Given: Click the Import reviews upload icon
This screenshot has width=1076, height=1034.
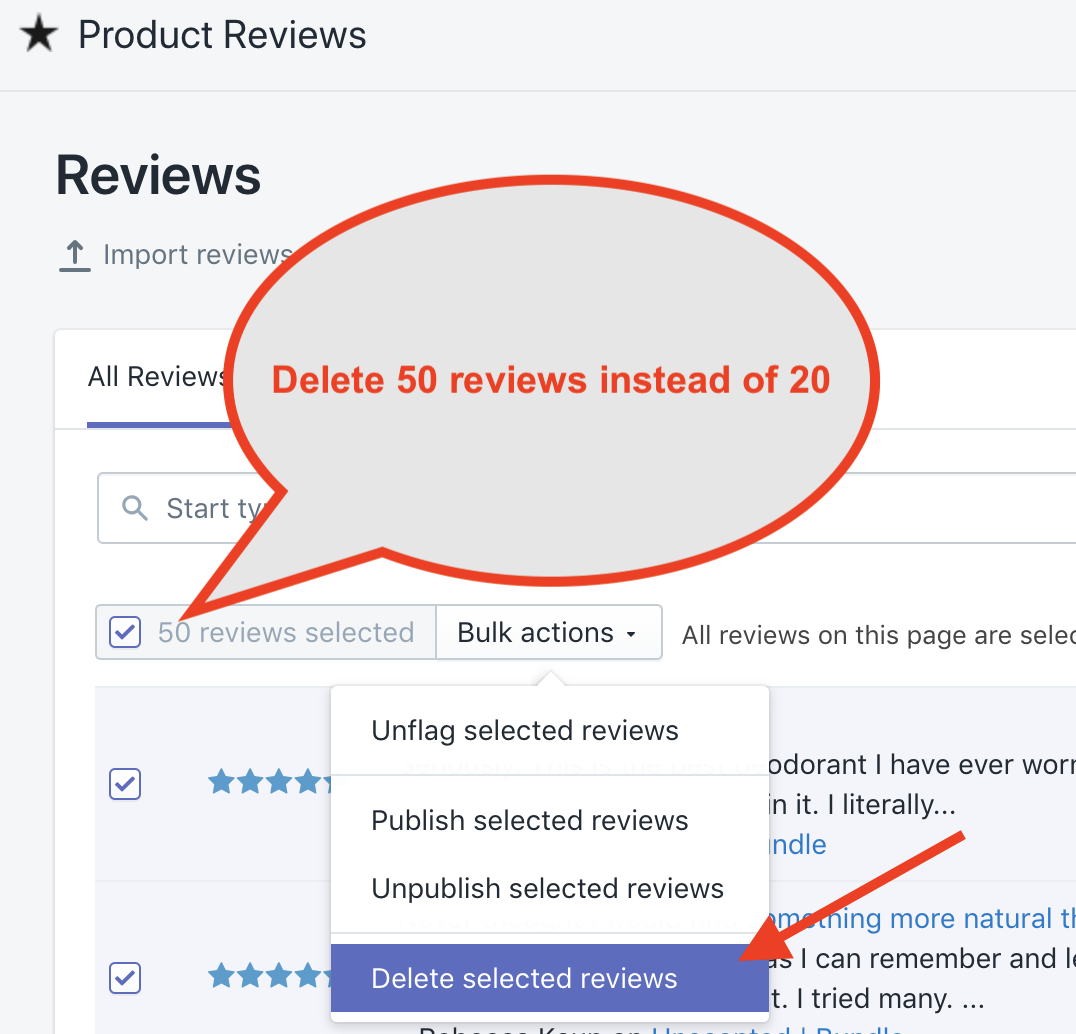Looking at the screenshot, I should coord(75,256).
